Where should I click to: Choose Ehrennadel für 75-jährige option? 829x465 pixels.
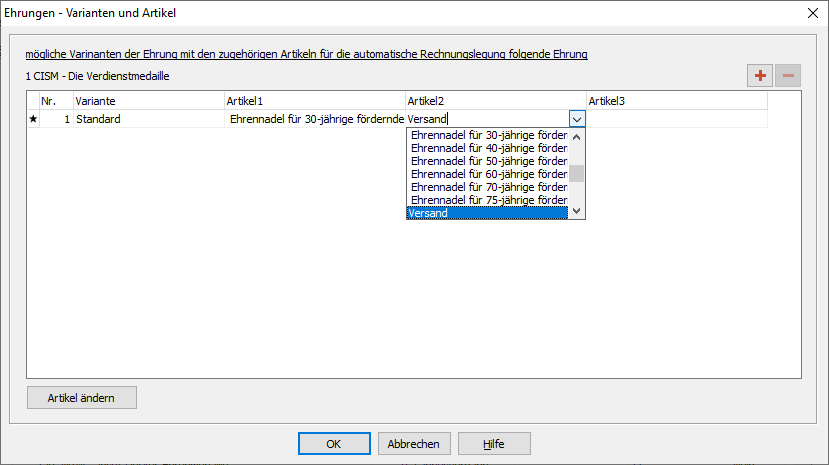coord(488,200)
